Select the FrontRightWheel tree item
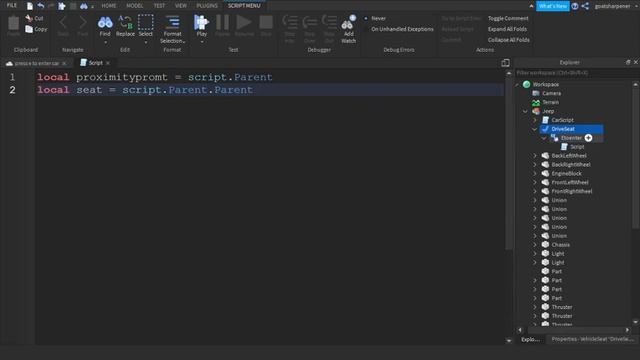Screen dimensions: 640x360 pos(571,191)
